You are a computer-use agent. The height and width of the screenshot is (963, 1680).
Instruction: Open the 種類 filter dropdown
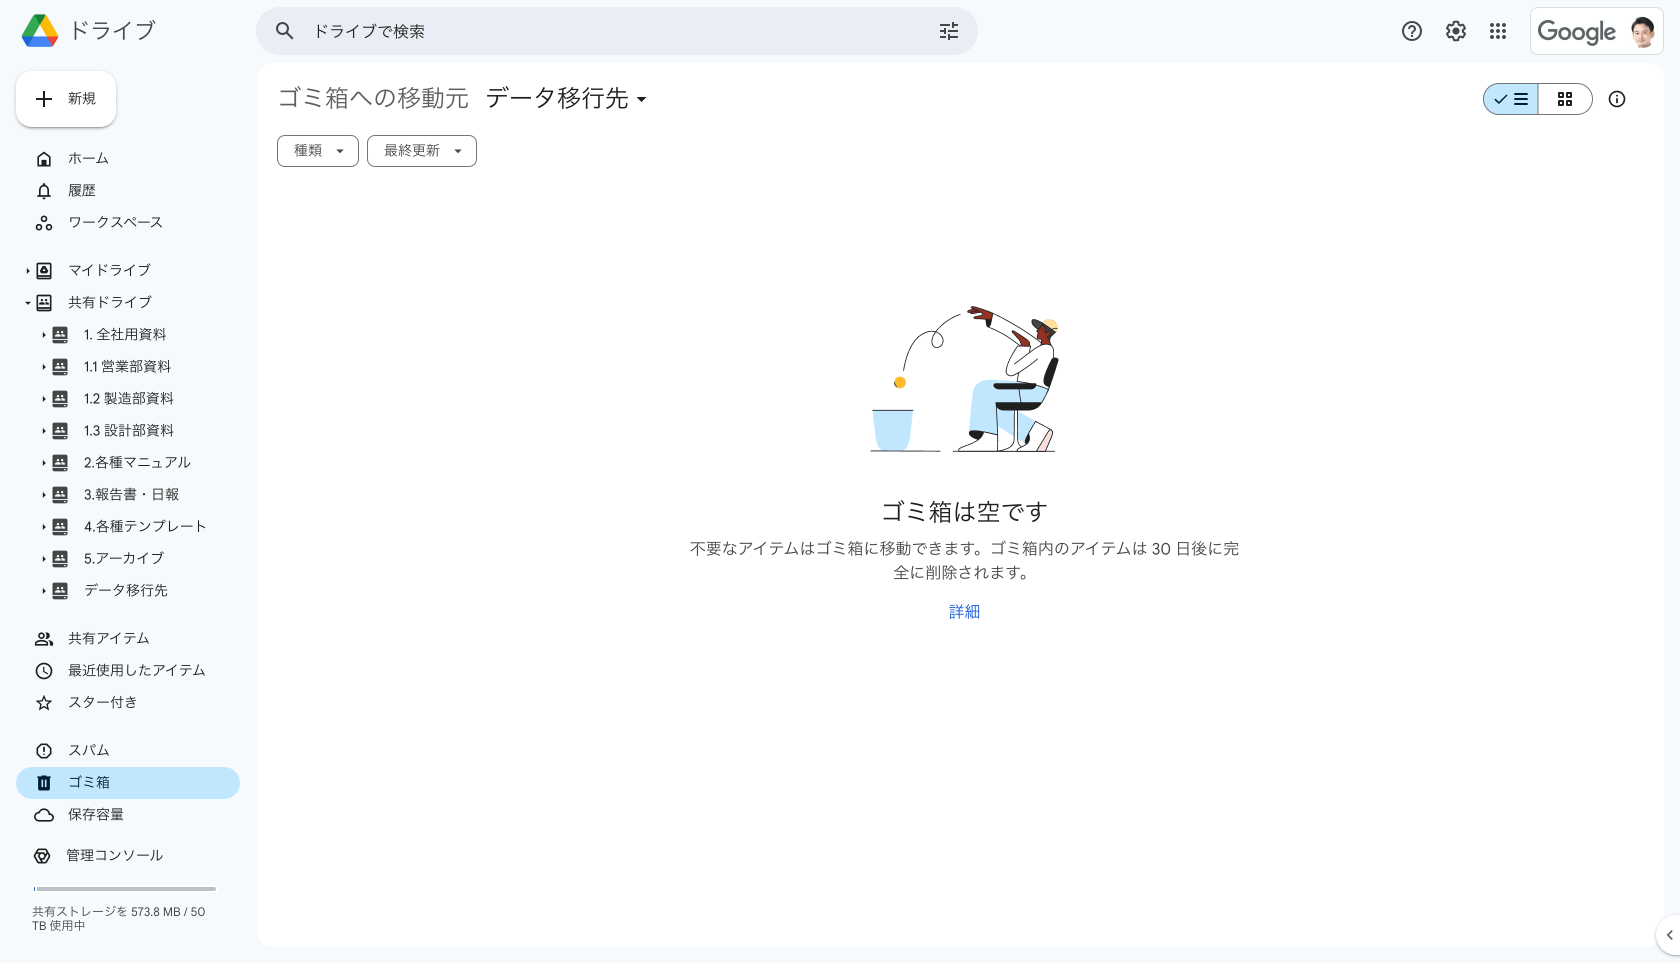click(x=317, y=151)
